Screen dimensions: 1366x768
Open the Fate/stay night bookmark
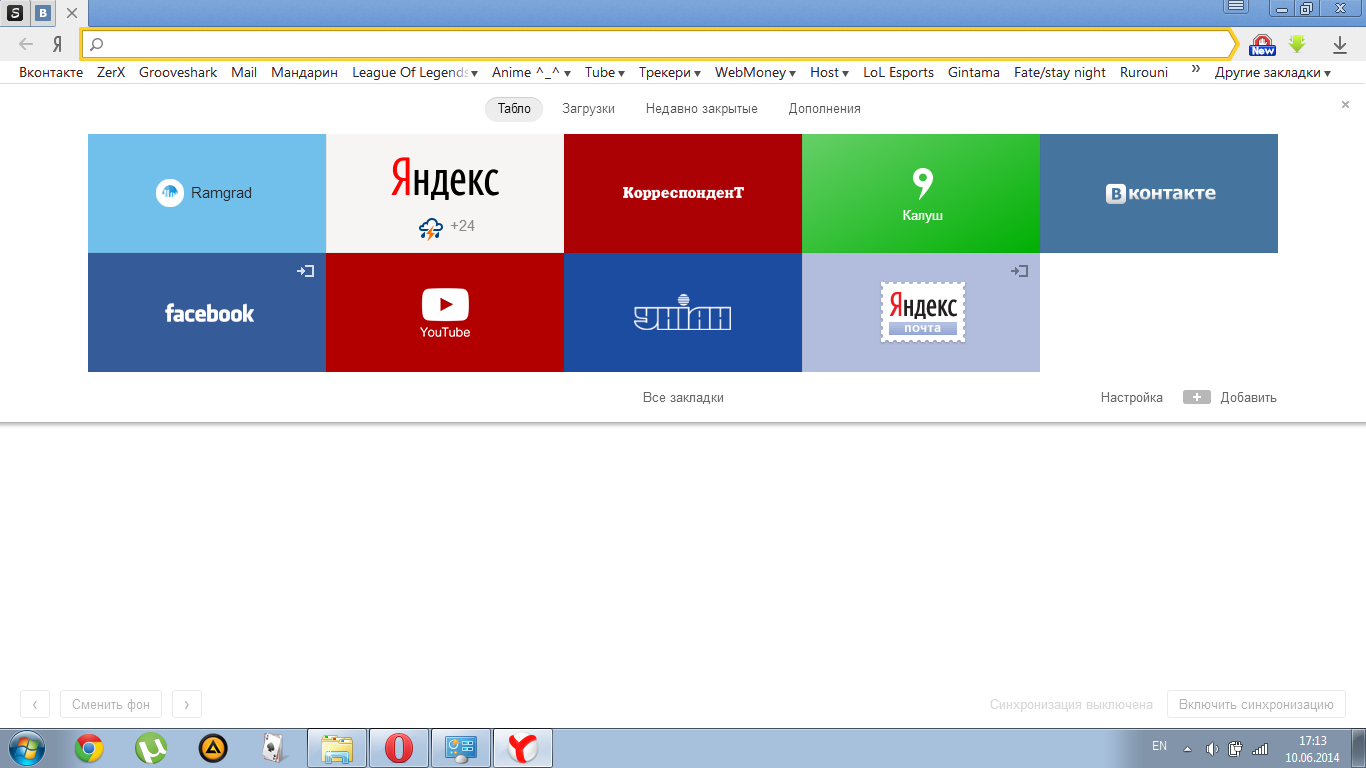1060,72
